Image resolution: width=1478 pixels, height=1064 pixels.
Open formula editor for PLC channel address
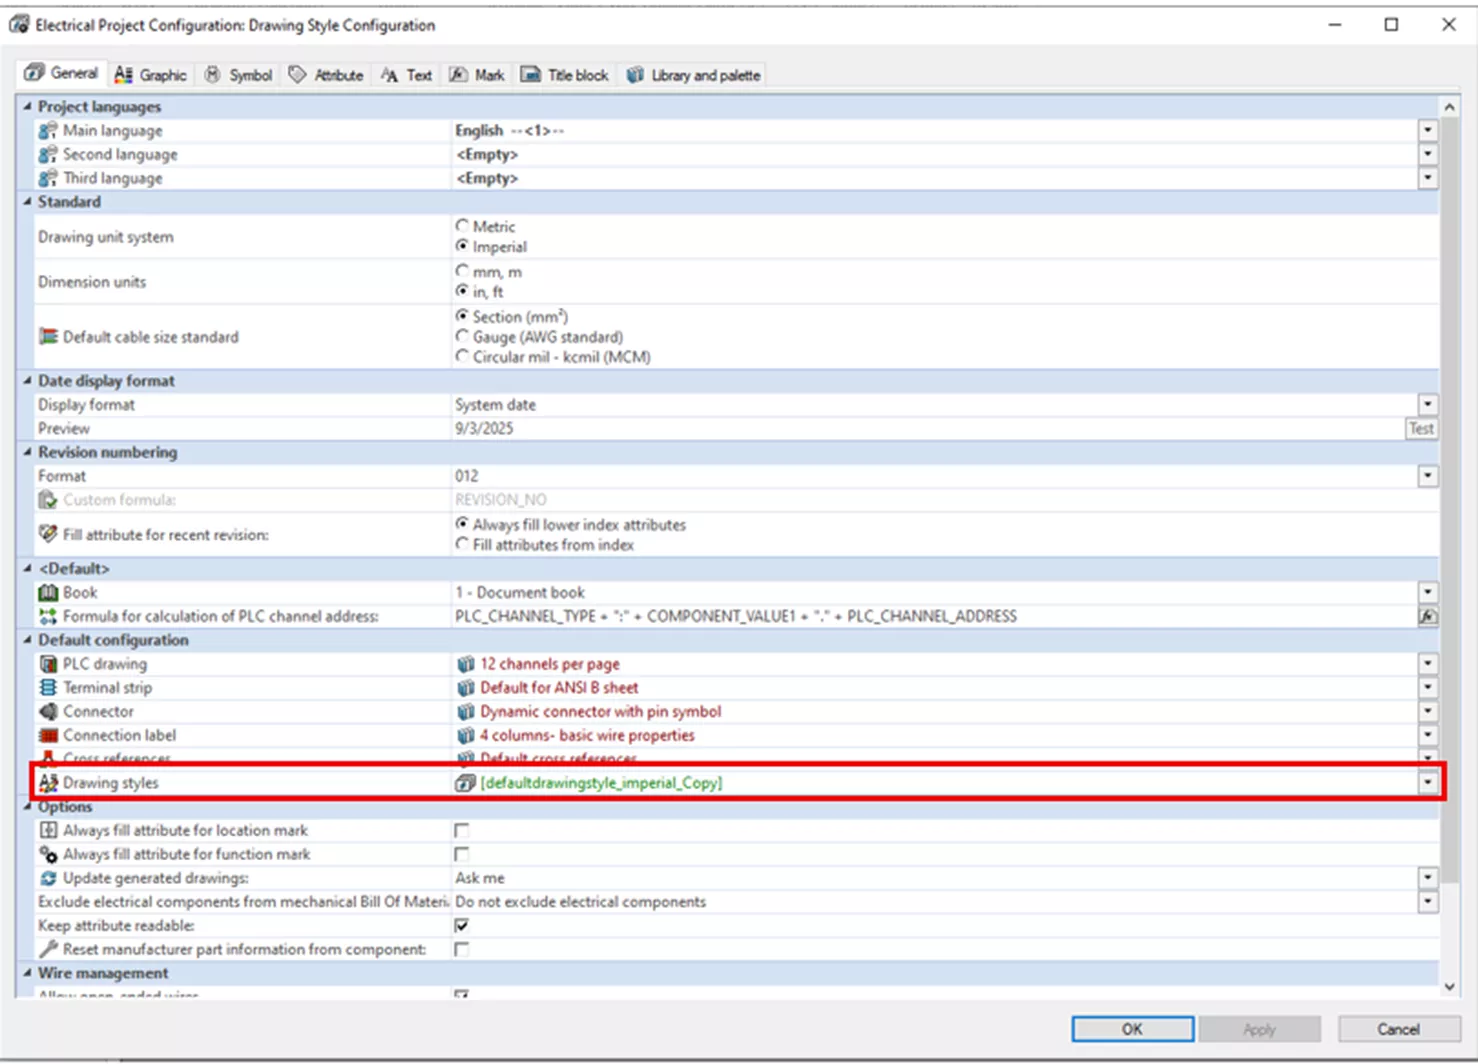1427,616
